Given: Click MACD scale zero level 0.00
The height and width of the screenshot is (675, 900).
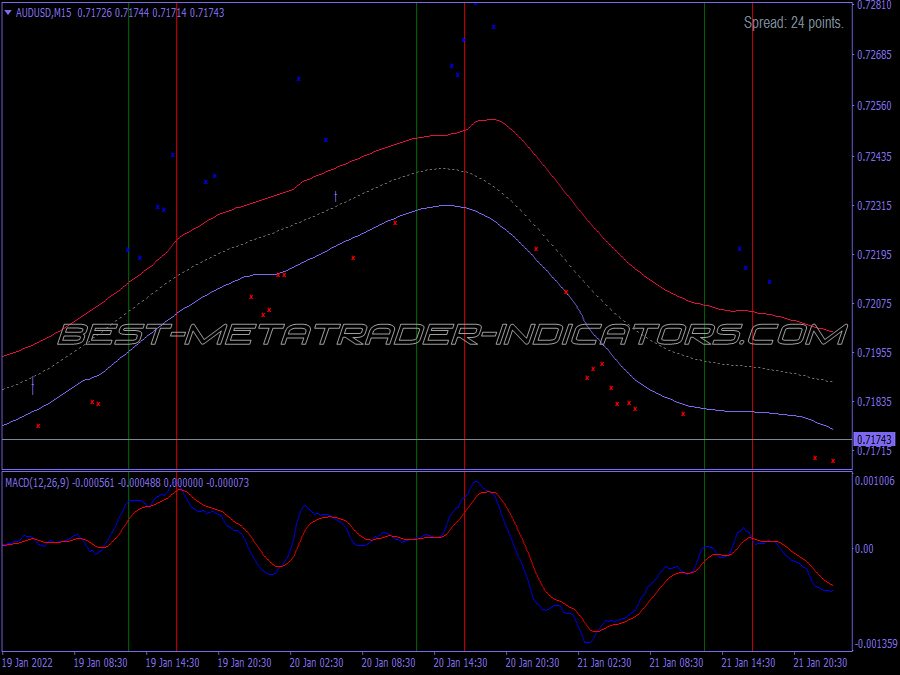Looking at the screenshot, I should 864,549.
